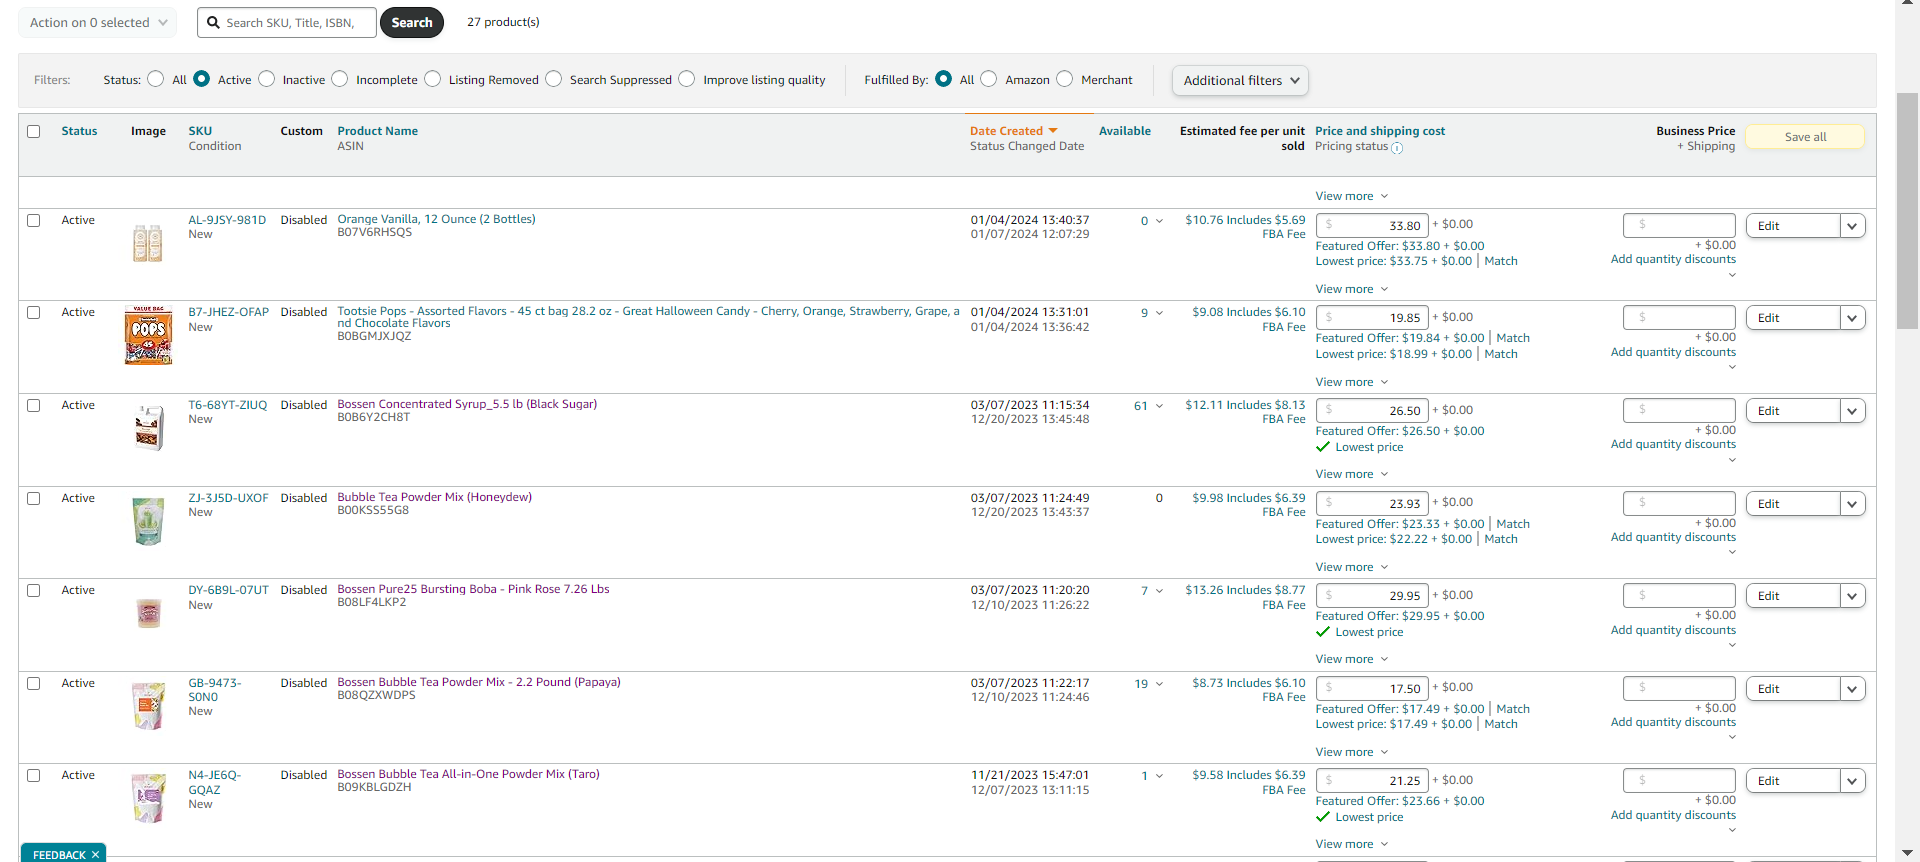Select the Inactive status filter
The height and width of the screenshot is (862, 1920).
pyautogui.click(x=267, y=79)
